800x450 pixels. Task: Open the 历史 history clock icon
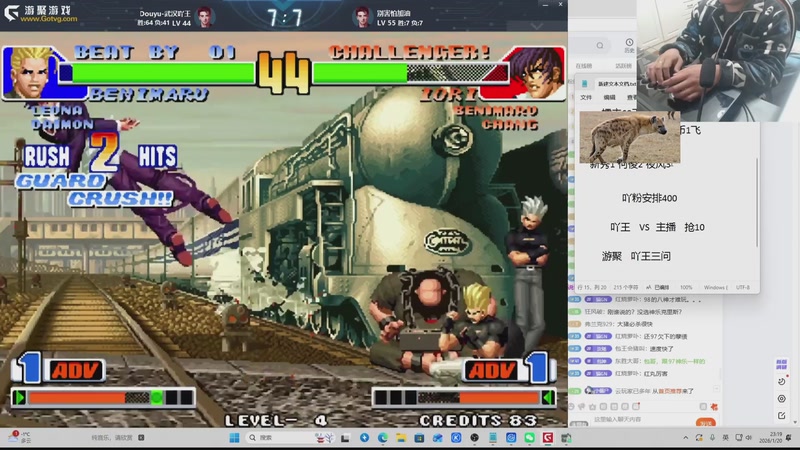pyautogui.click(x=629, y=45)
